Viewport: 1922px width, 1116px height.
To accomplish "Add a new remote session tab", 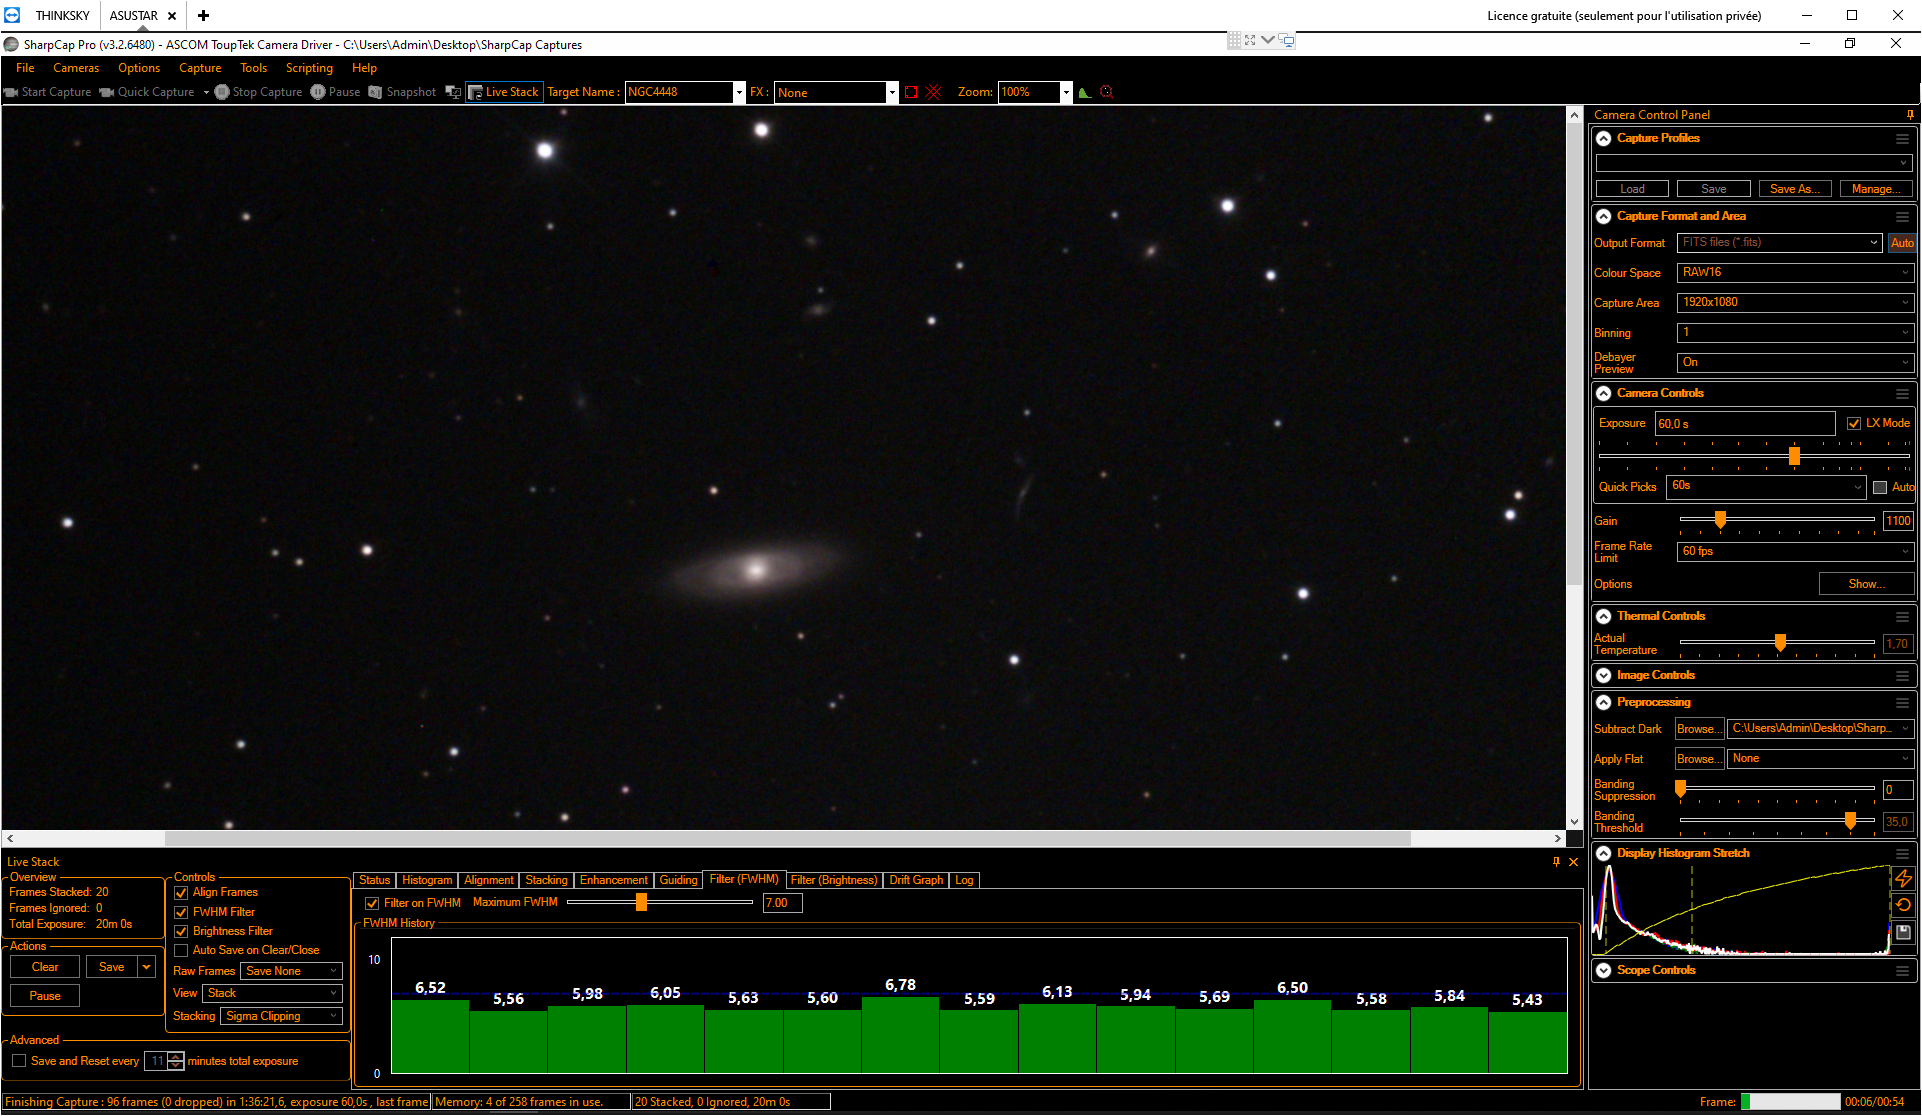I will (x=203, y=16).
